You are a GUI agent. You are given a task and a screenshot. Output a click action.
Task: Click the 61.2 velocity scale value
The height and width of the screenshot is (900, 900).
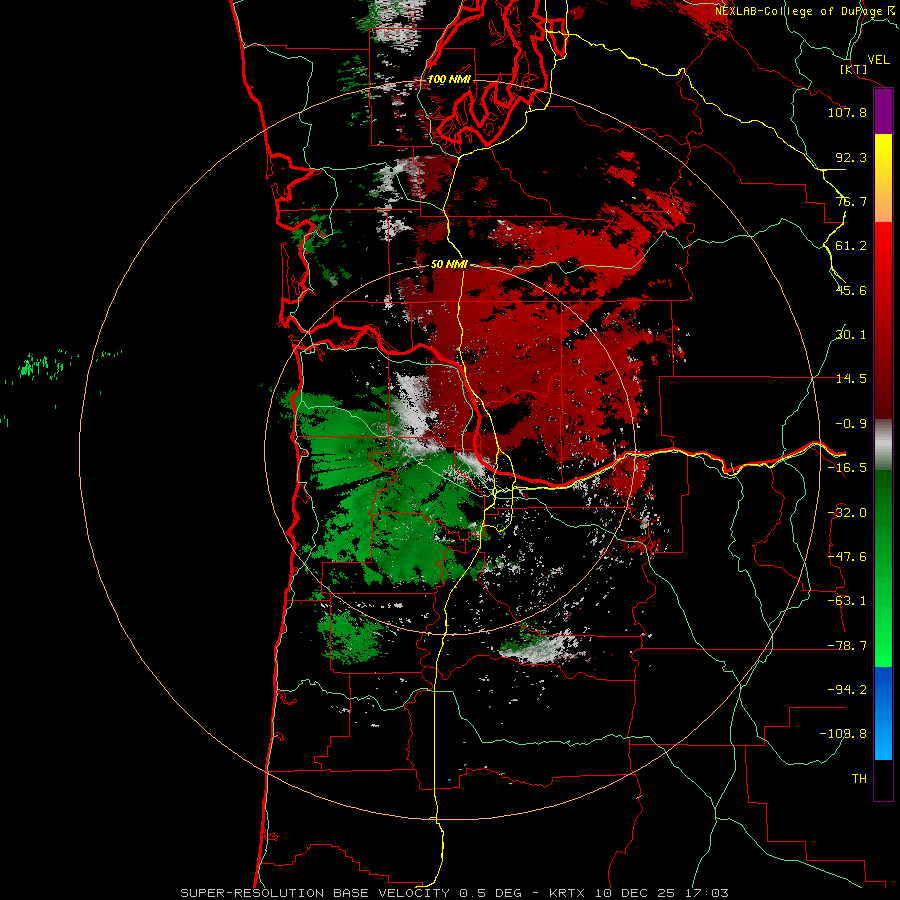pos(851,246)
